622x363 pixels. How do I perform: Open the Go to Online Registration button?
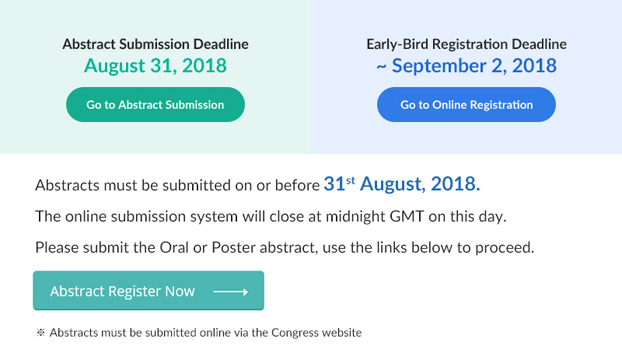pyautogui.click(x=466, y=105)
